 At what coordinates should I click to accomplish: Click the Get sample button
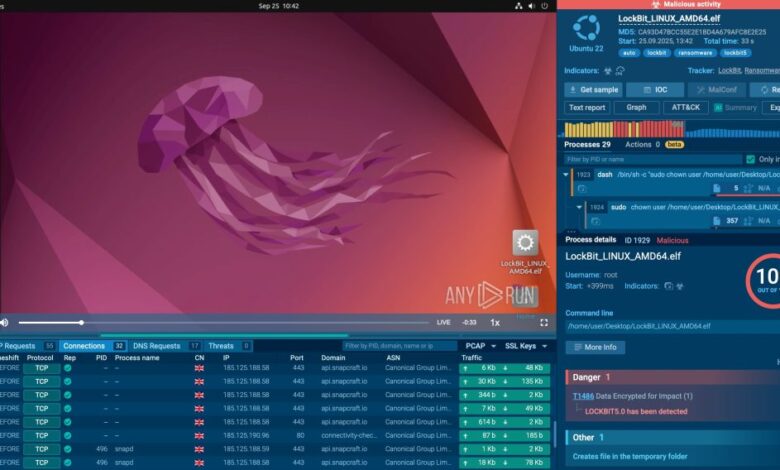pos(593,89)
